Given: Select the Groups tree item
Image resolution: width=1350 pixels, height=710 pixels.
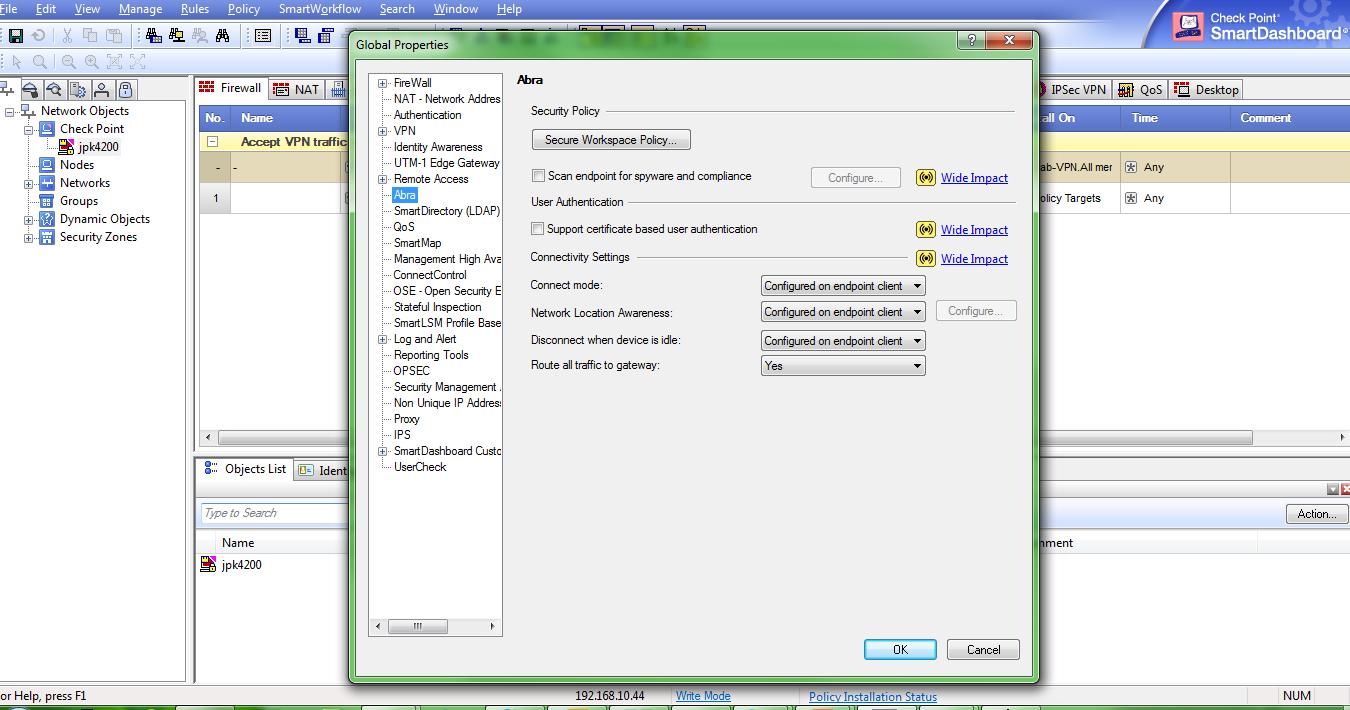Looking at the screenshot, I should click(79, 201).
